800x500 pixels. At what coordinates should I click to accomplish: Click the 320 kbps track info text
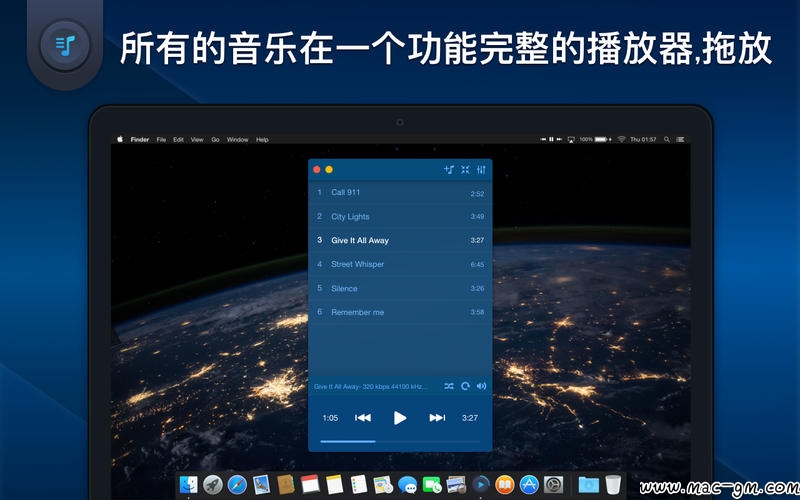[370, 387]
